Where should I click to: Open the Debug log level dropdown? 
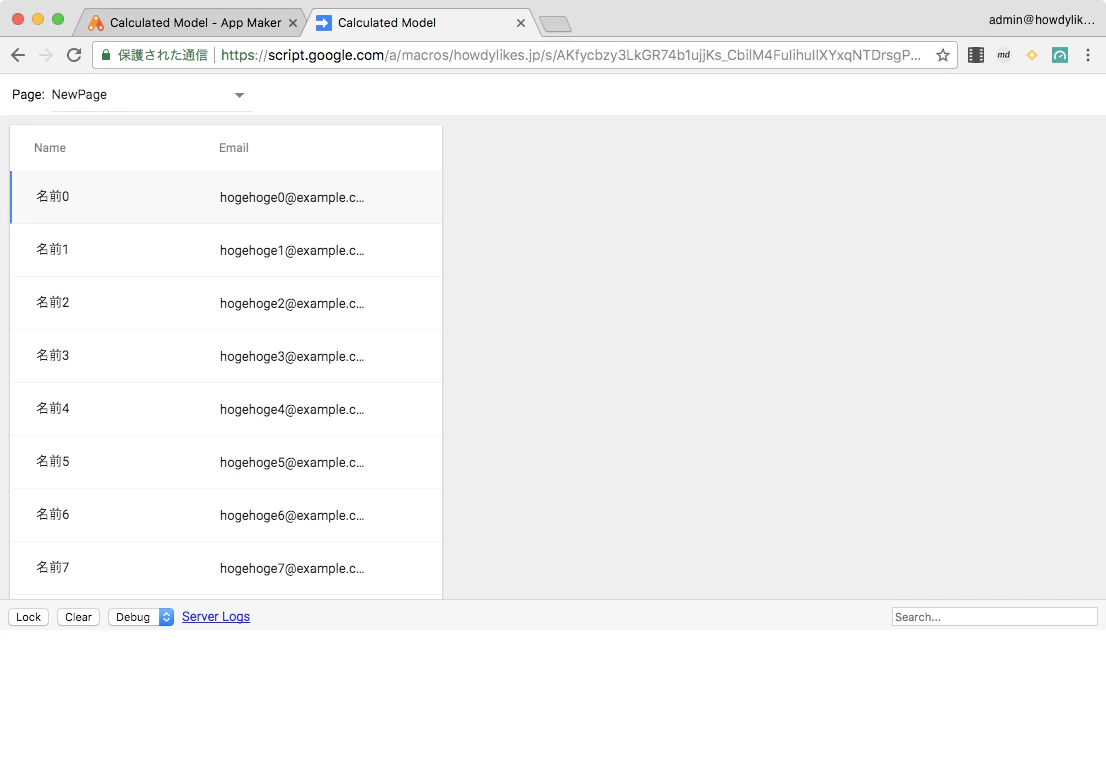pos(141,617)
